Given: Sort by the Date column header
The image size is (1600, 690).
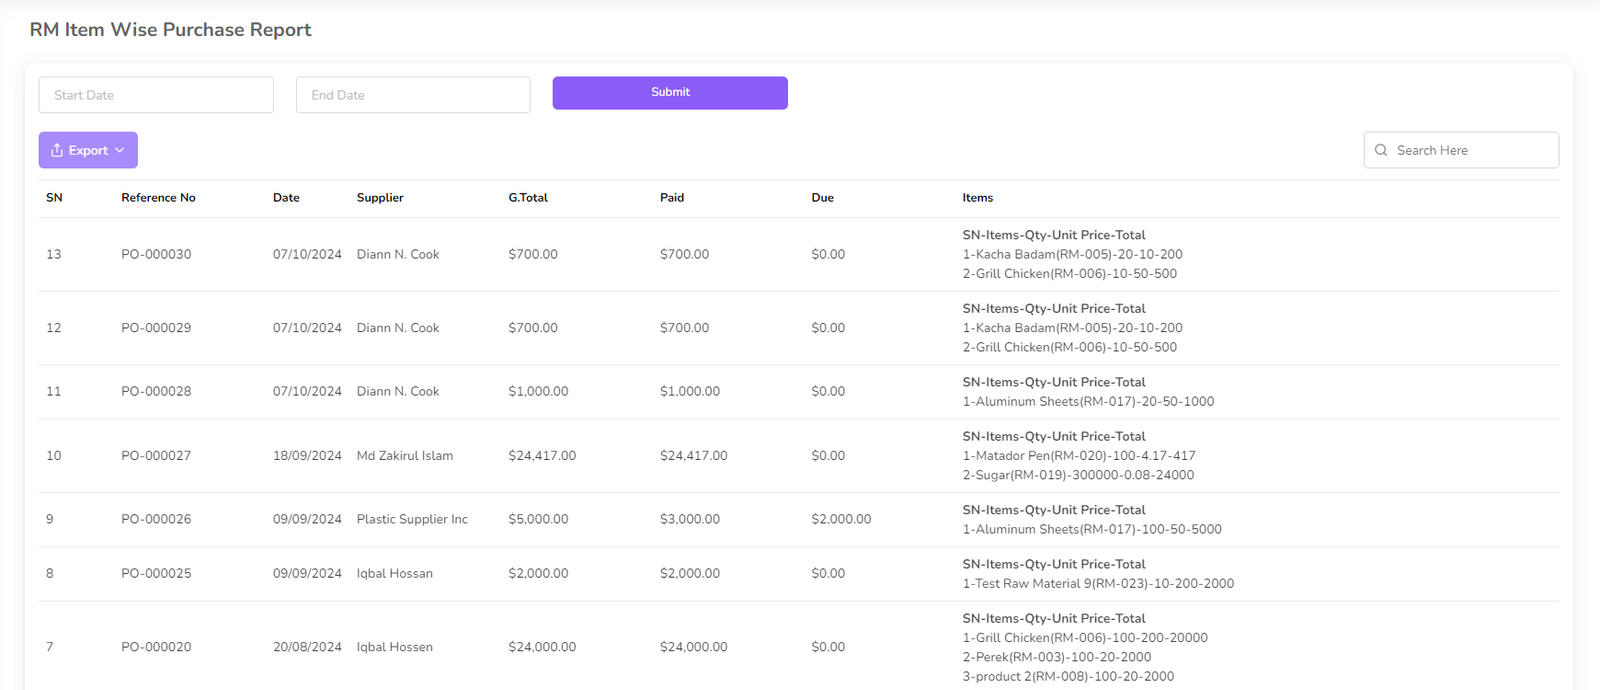Looking at the screenshot, I should tap(286, 198).
